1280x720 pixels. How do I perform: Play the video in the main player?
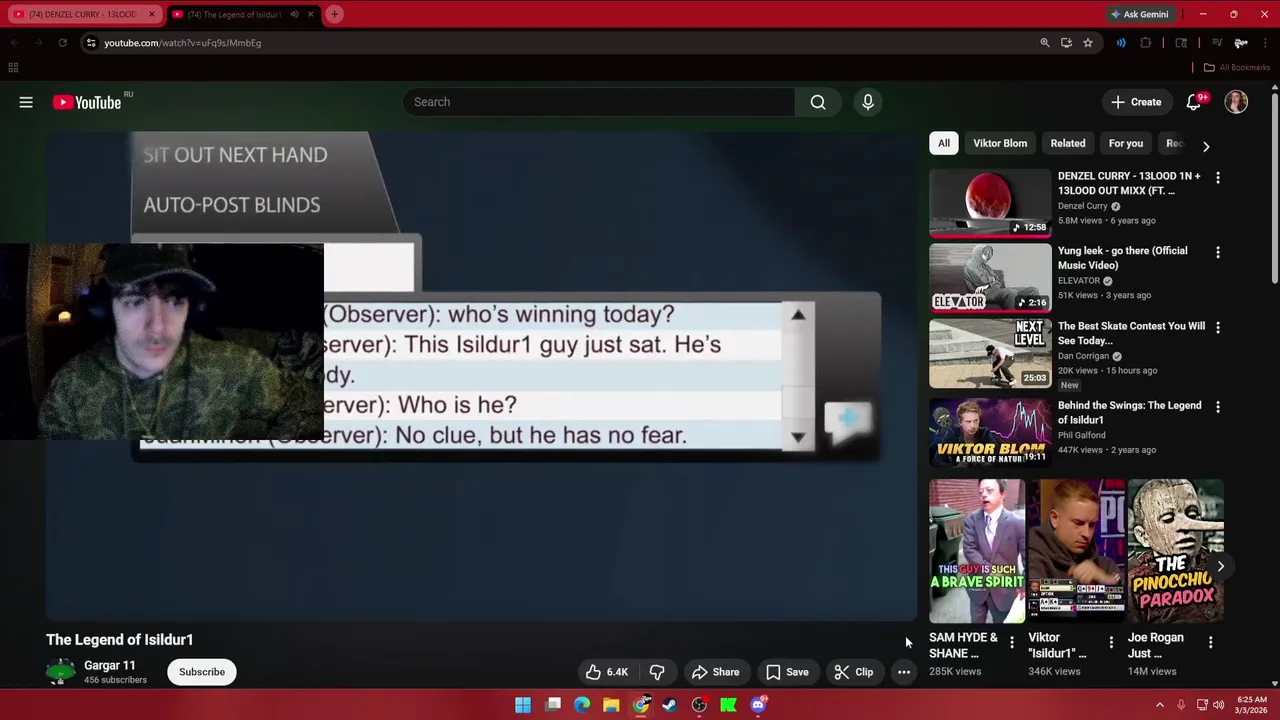(x=481, y=376)
